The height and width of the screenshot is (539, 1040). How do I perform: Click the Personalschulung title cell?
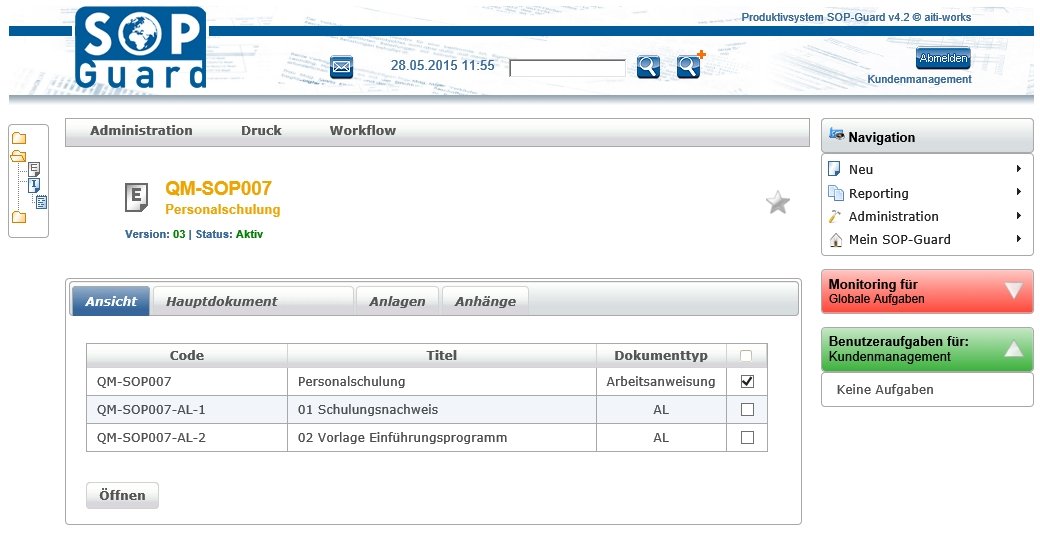pos(442,382)
